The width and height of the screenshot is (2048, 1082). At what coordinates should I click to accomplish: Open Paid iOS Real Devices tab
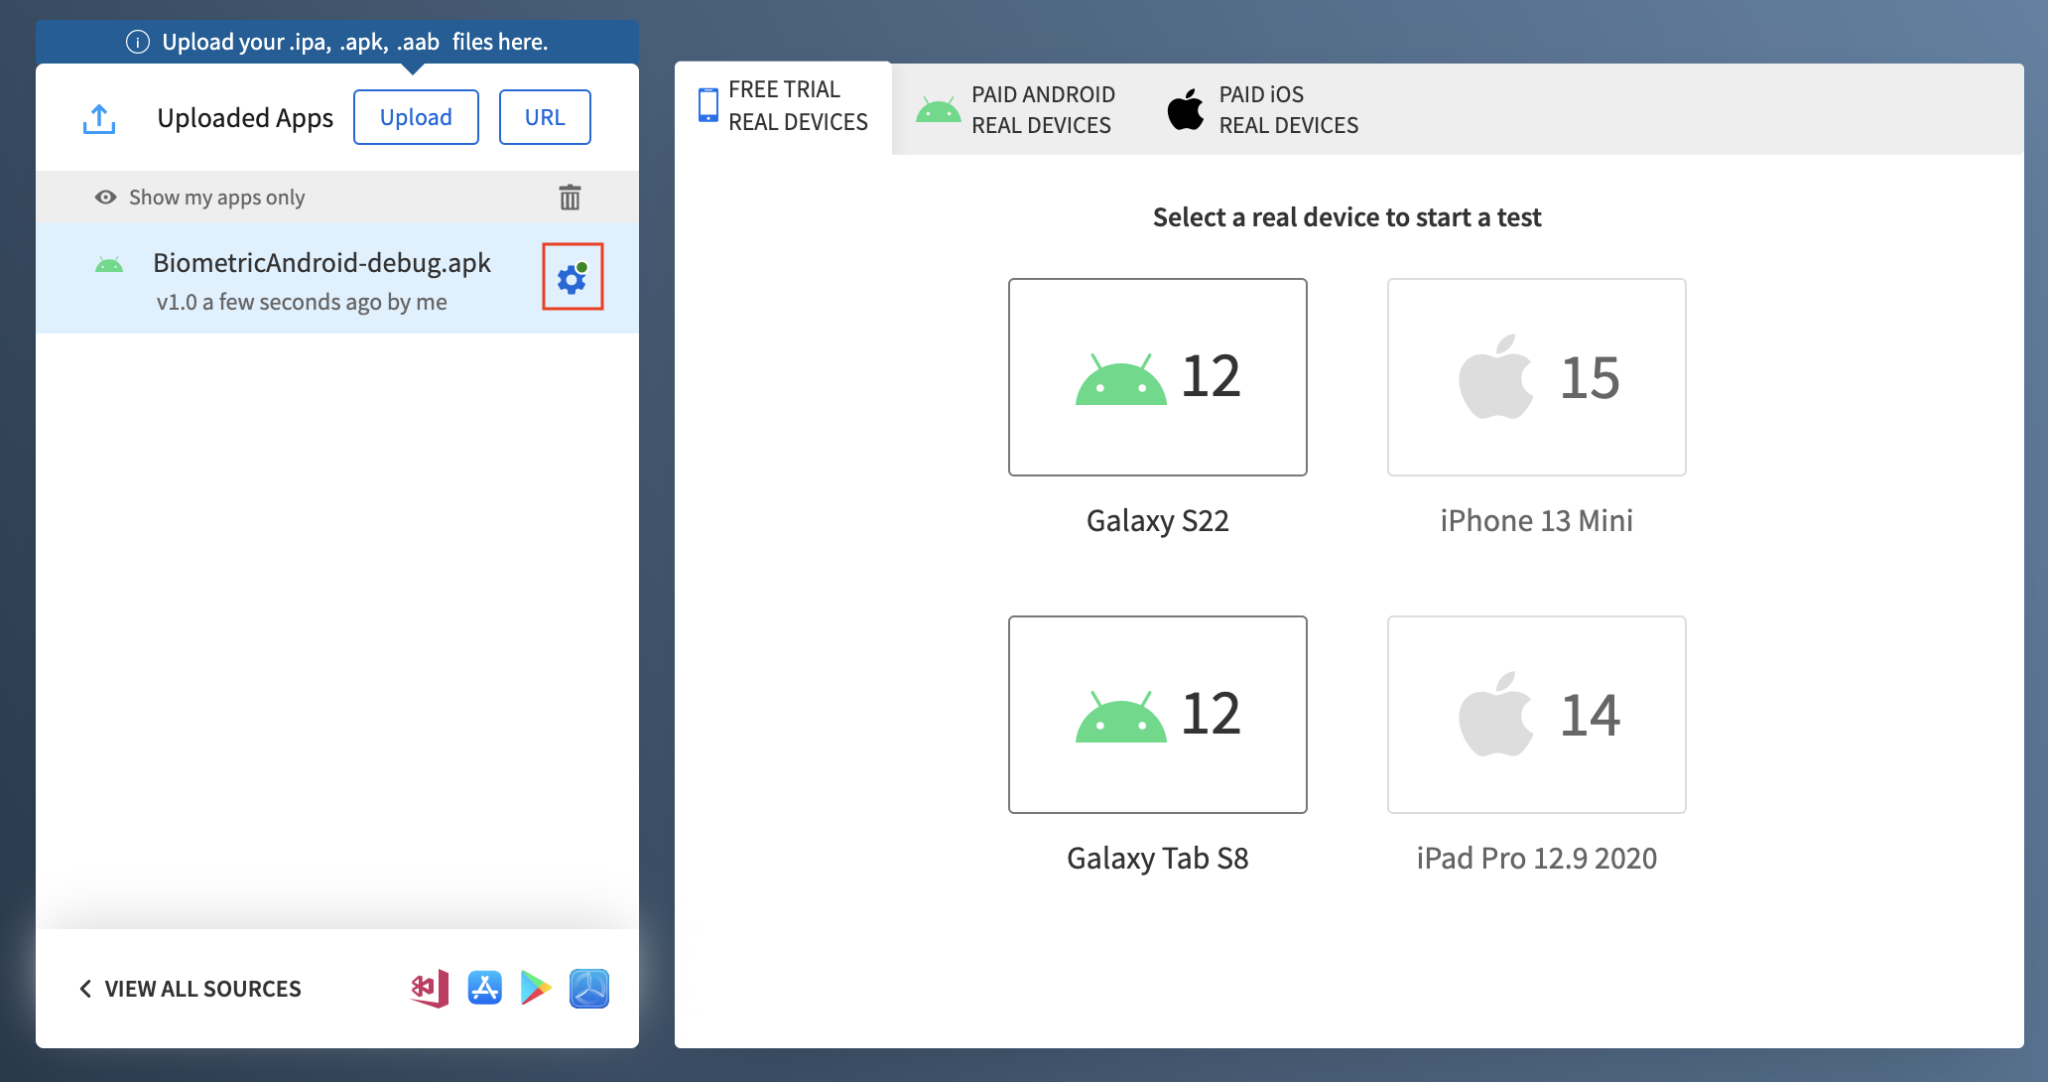click(x=1263, y=110)
